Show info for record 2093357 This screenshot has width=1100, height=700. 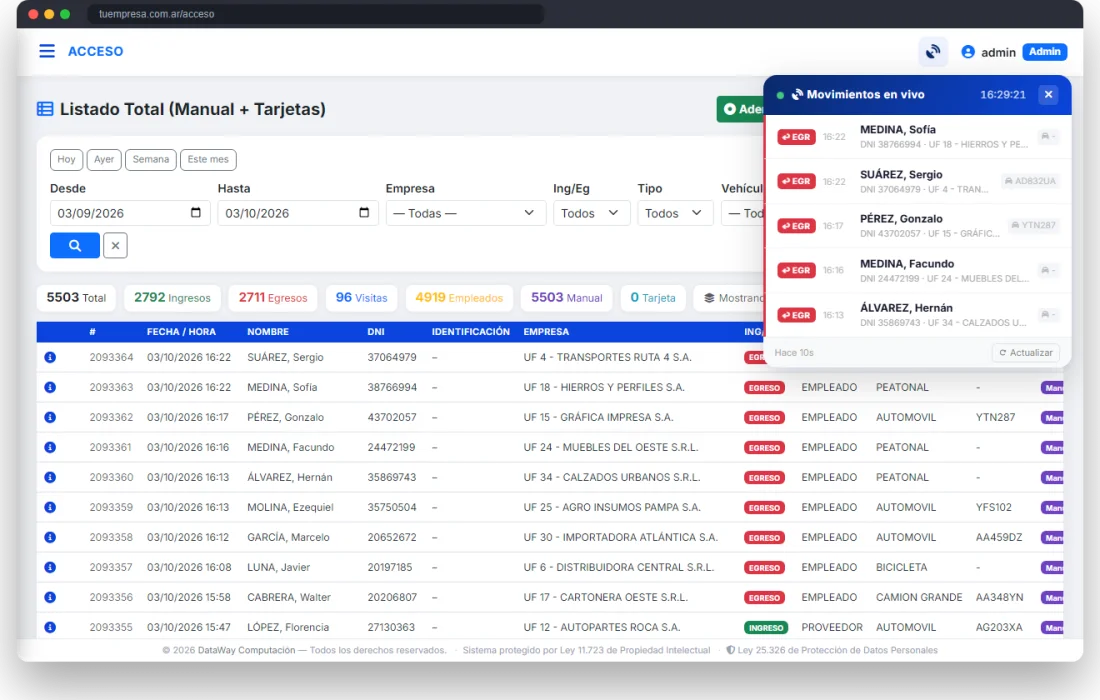coord(50,567)
